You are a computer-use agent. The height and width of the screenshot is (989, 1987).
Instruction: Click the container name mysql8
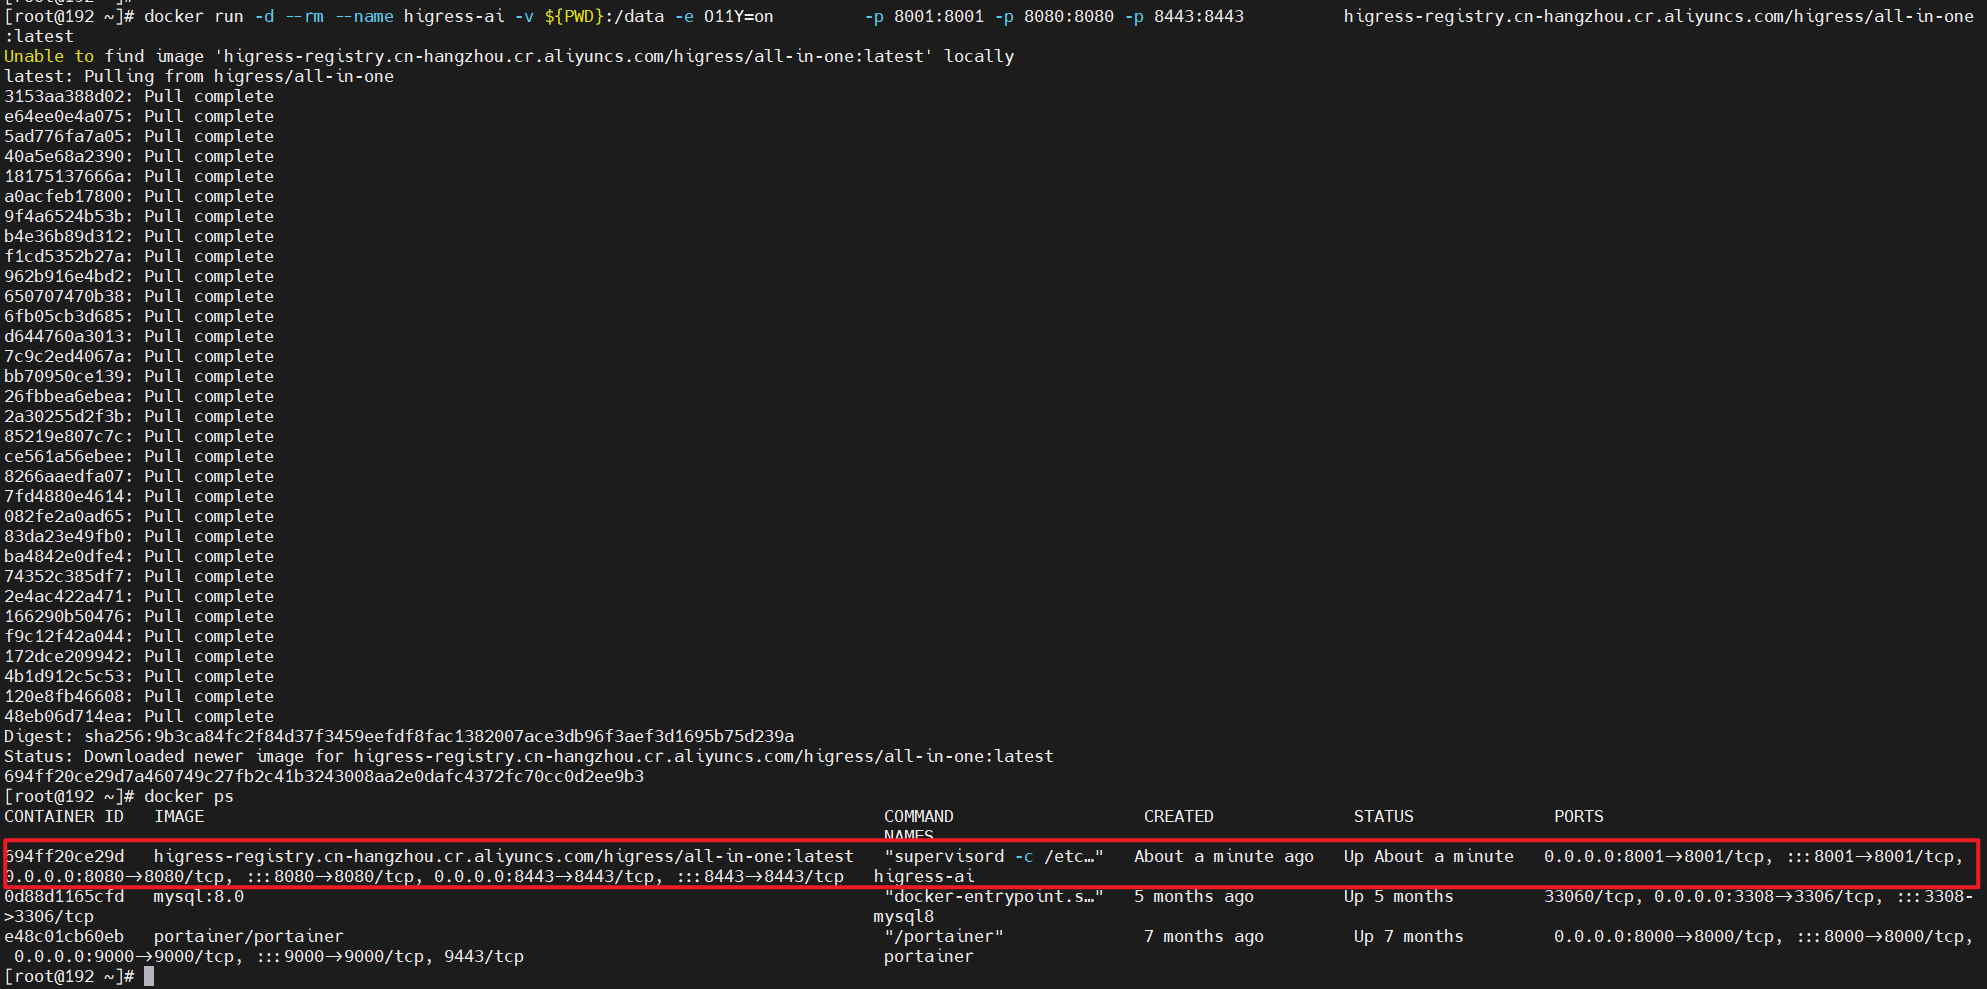[x=904, y=916]
